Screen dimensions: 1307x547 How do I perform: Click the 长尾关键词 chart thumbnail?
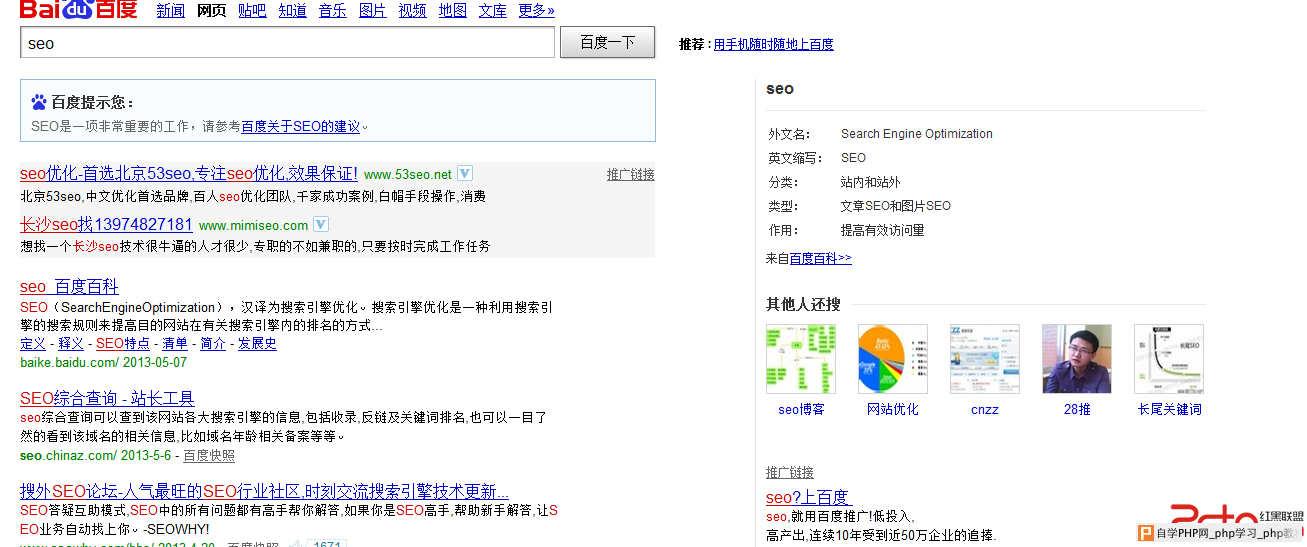1169,359
